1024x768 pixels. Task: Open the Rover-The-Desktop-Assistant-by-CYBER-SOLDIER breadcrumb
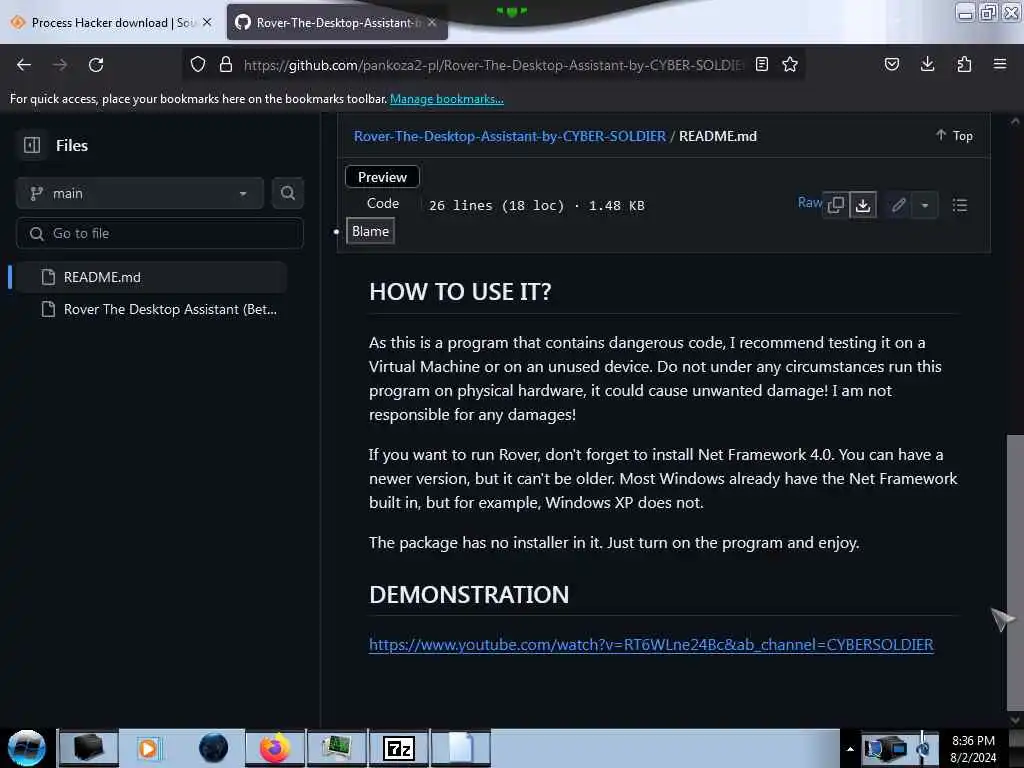509,136
